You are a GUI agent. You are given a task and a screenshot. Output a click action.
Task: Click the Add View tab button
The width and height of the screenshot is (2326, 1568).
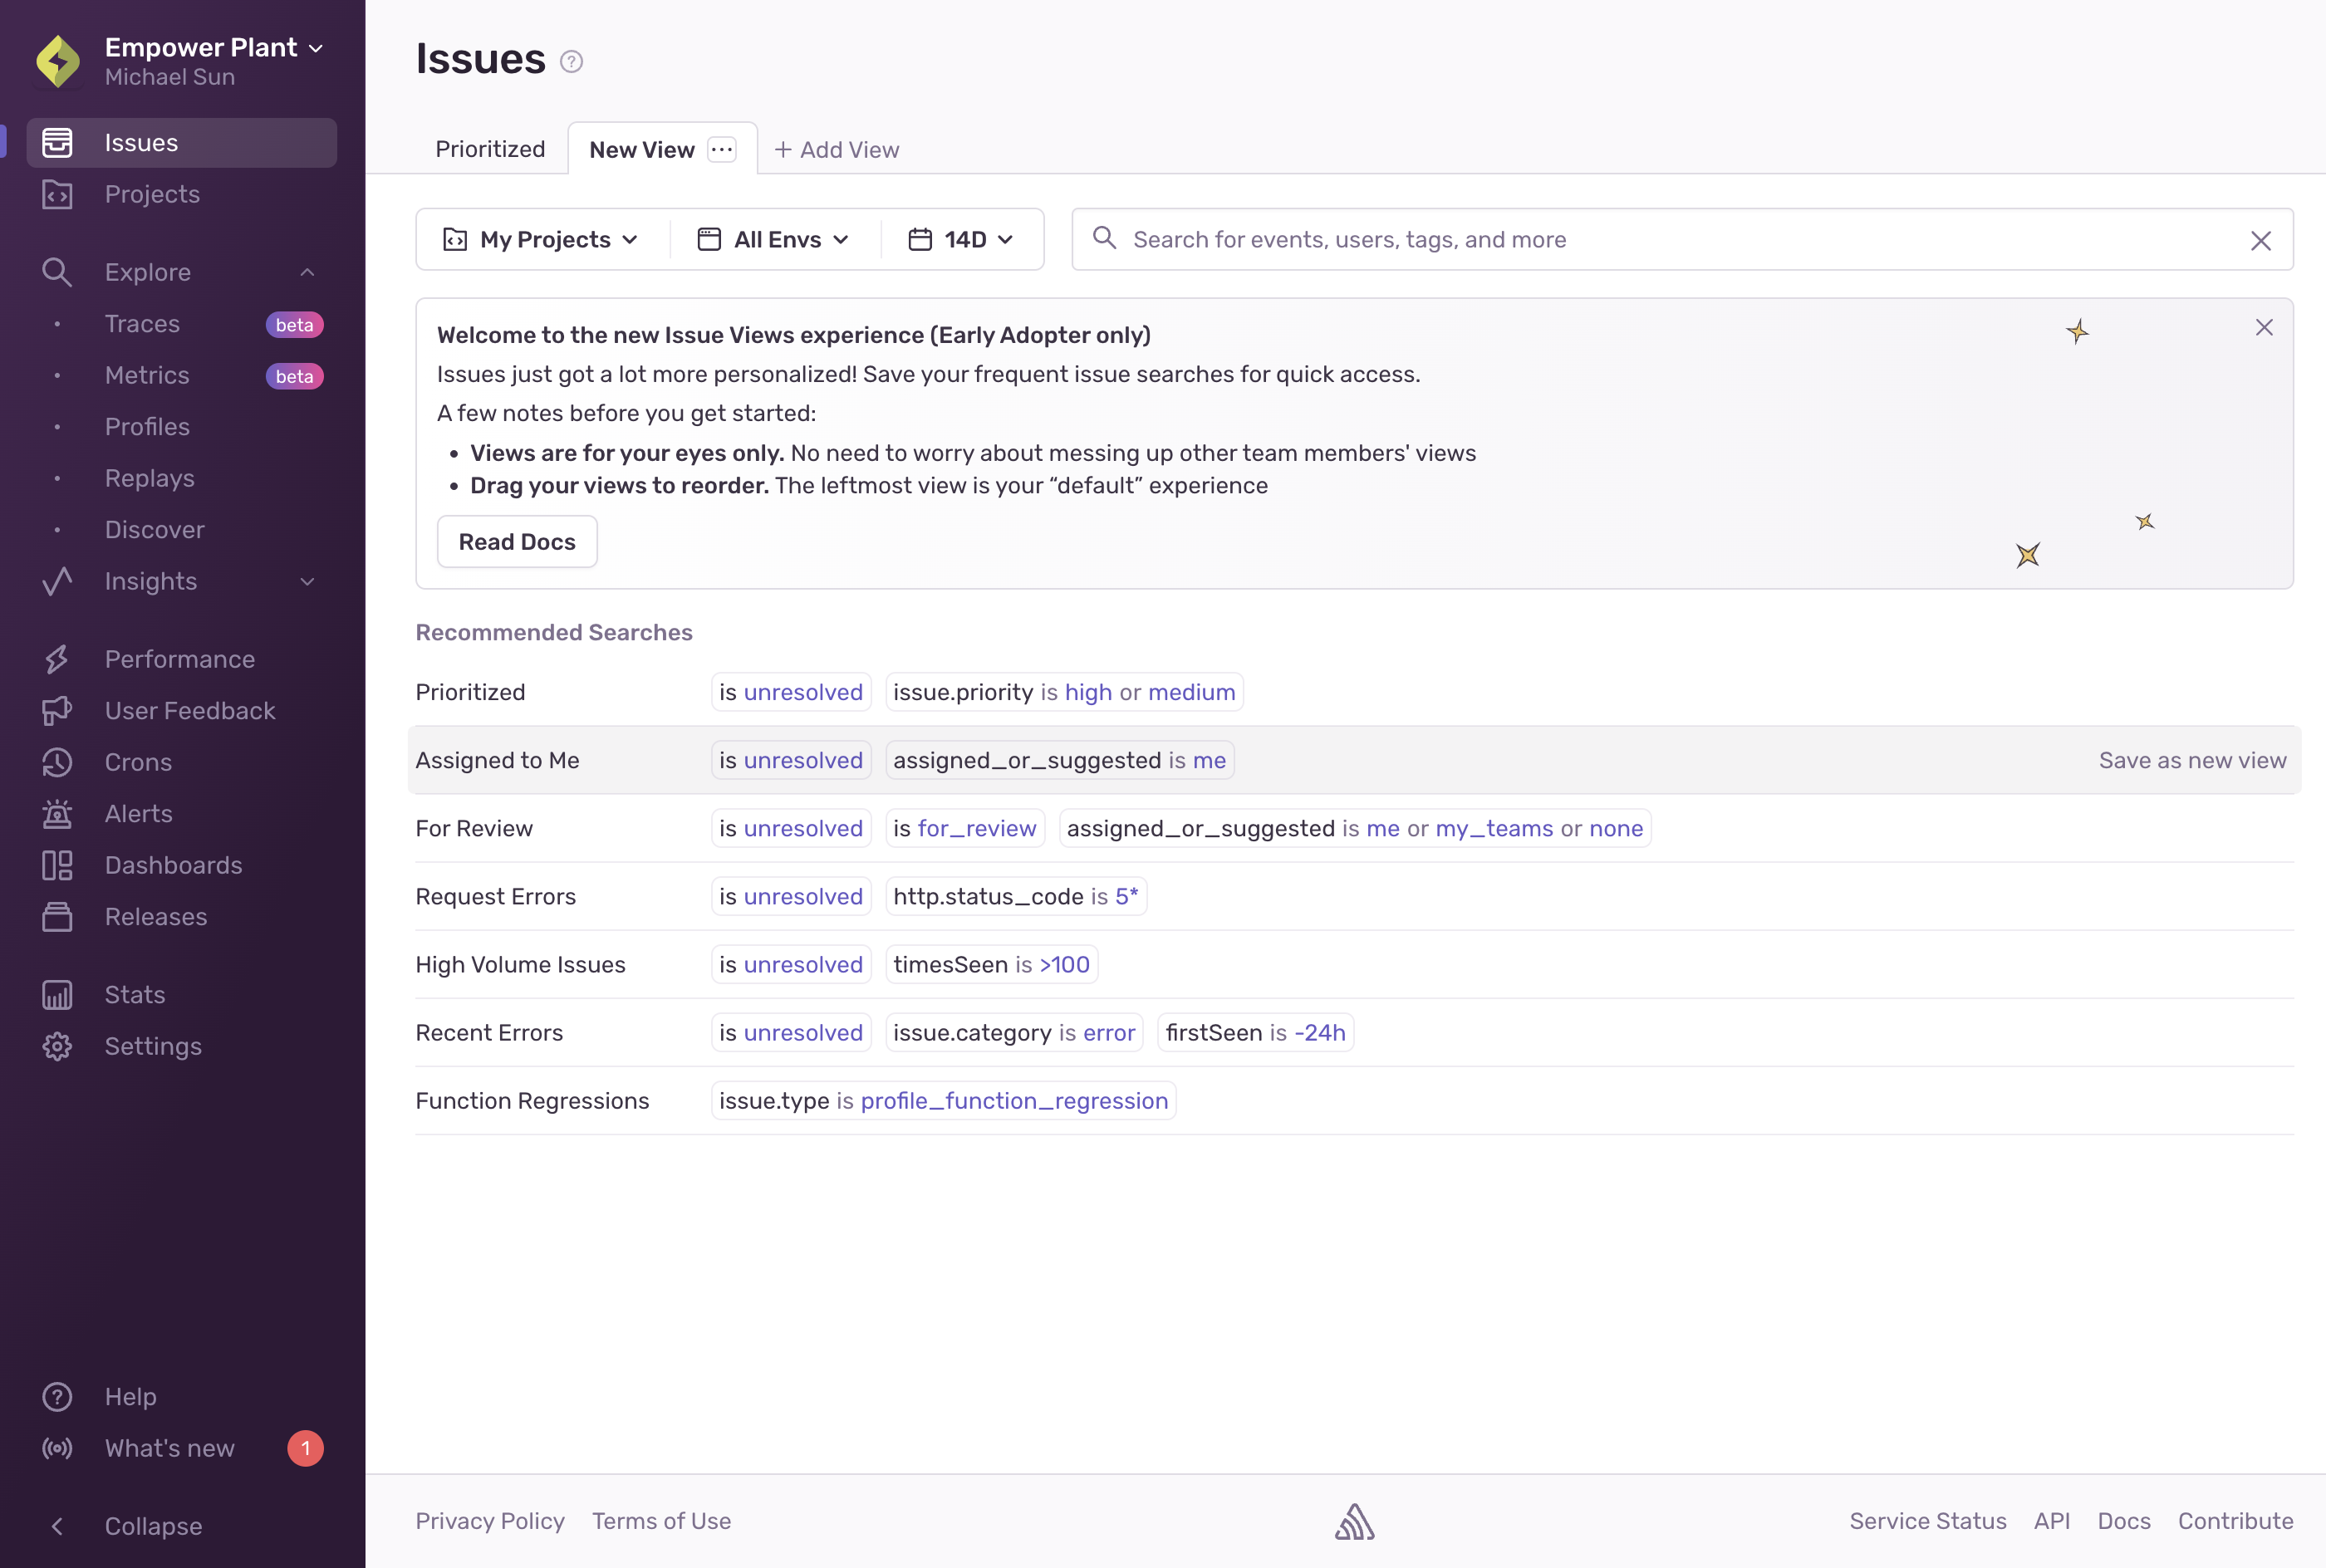tap(837, 150)
